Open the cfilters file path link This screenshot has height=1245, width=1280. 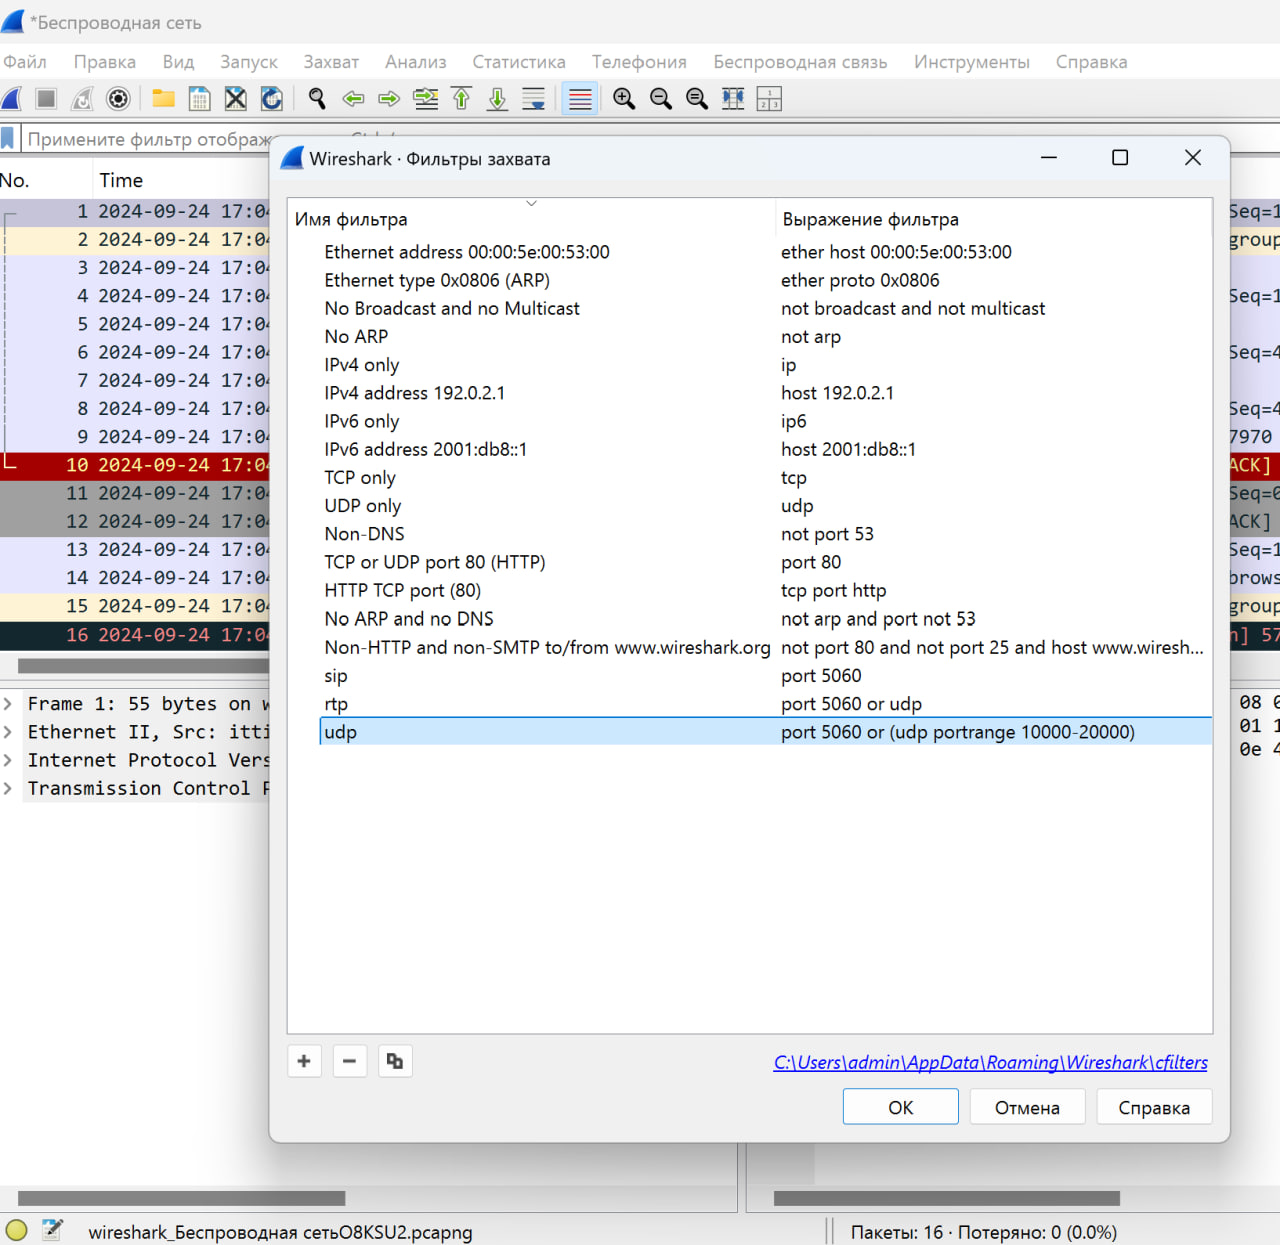(x=990, y=1062)
